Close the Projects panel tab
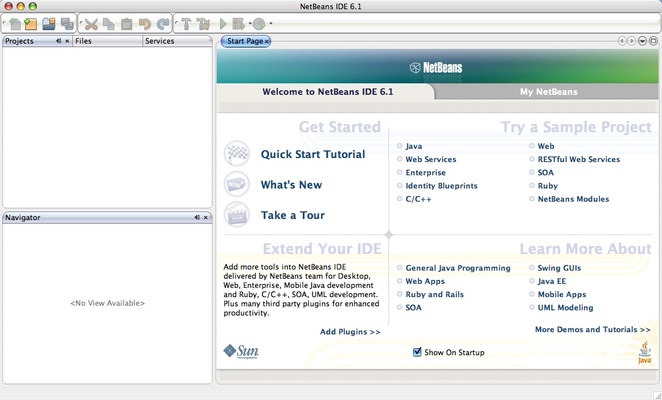 67,41
